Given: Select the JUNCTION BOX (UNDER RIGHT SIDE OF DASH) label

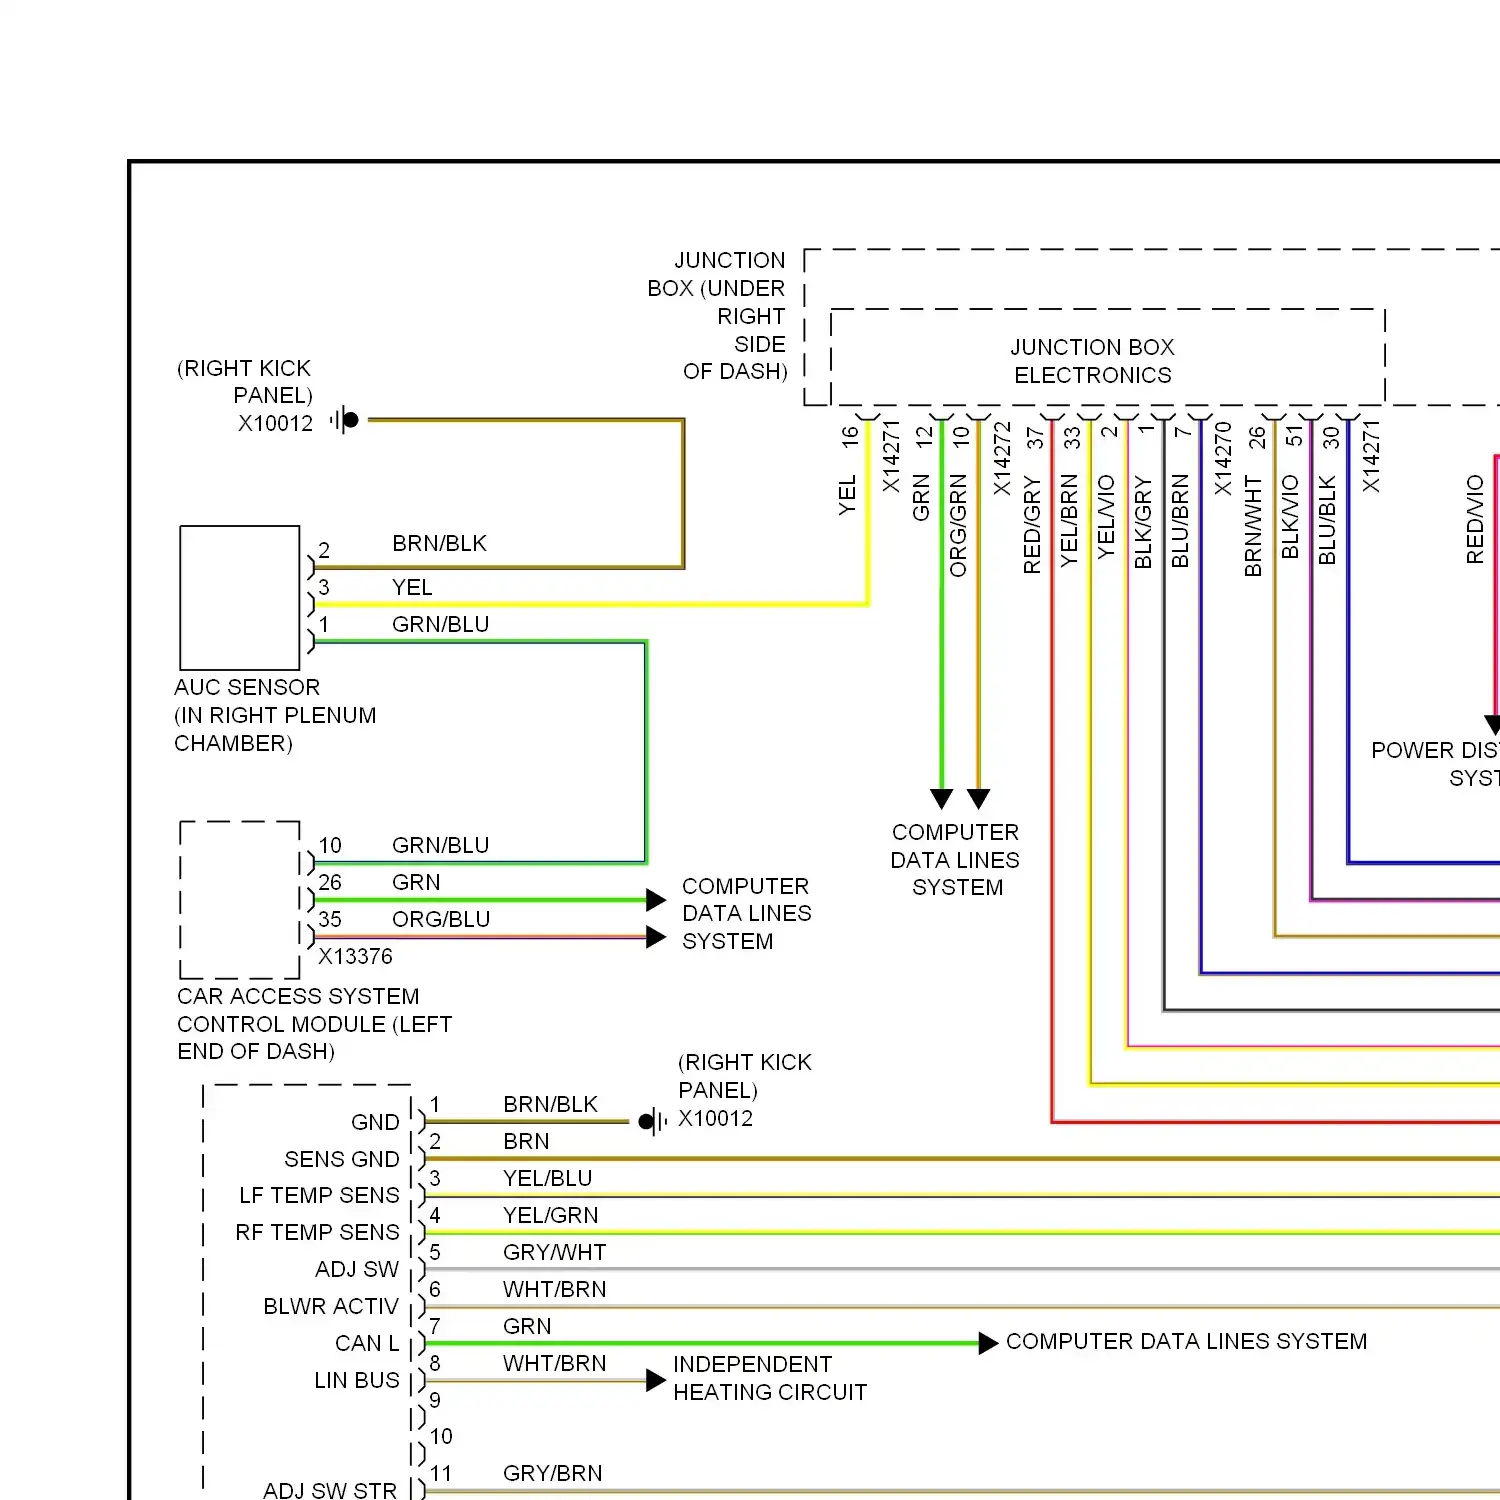Looking at the screenshot, I should [x=718, y=316].
